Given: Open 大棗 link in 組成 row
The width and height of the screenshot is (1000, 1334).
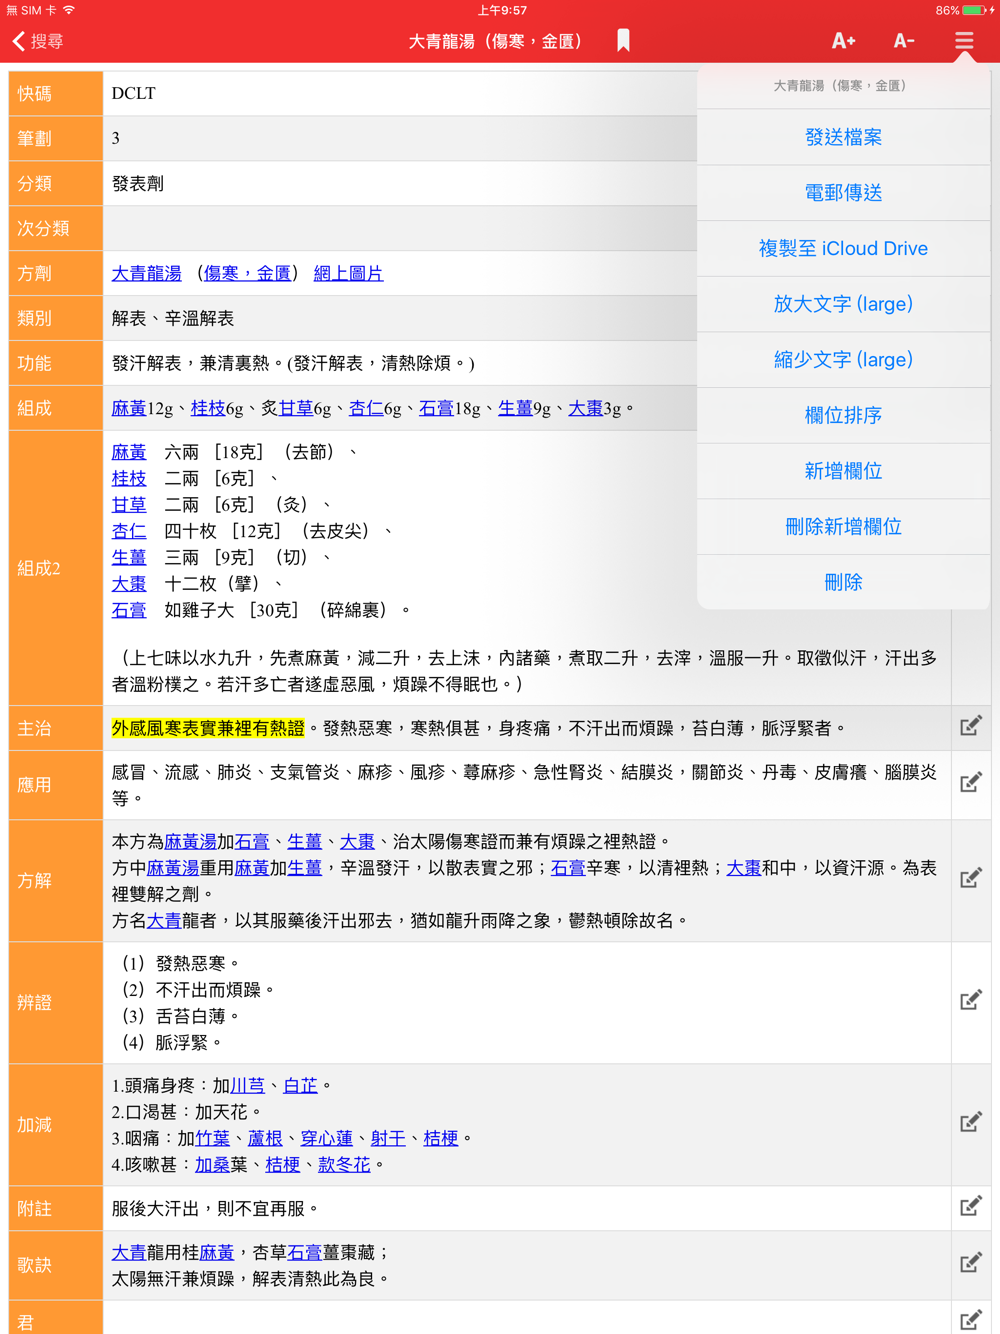Looking at the screenshot, I should 585,408.
